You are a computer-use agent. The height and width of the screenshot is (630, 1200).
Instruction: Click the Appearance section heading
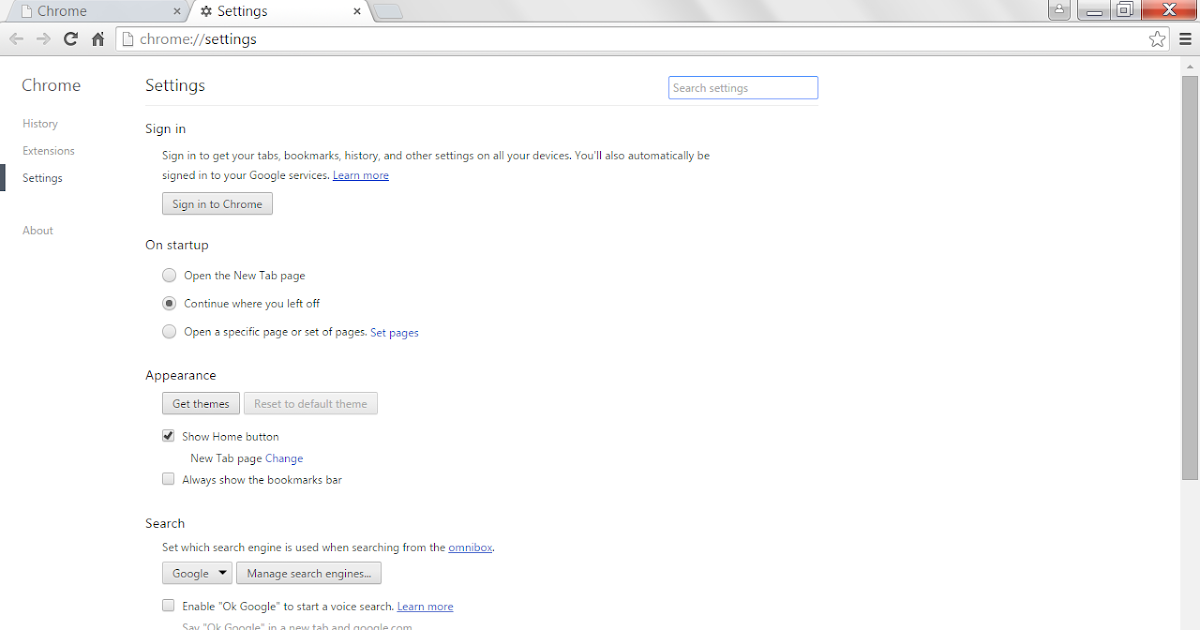(x=181, y=375)
